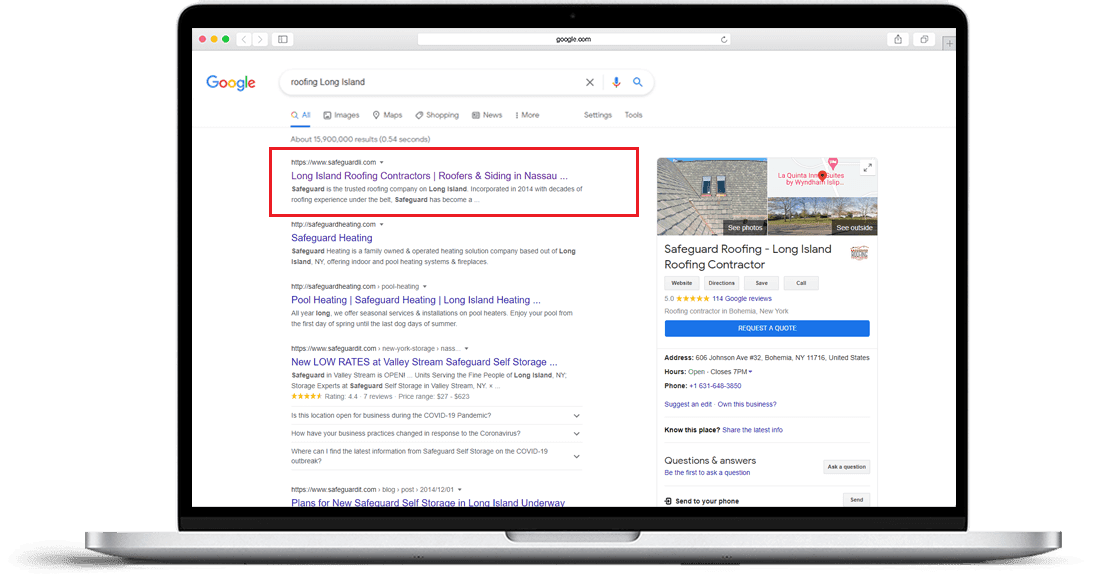Image resolution: width=1103 pixels, height=578 pixels.
Task: Click the REQUEST A QUOTE button
Action: (x=767, y=328)
